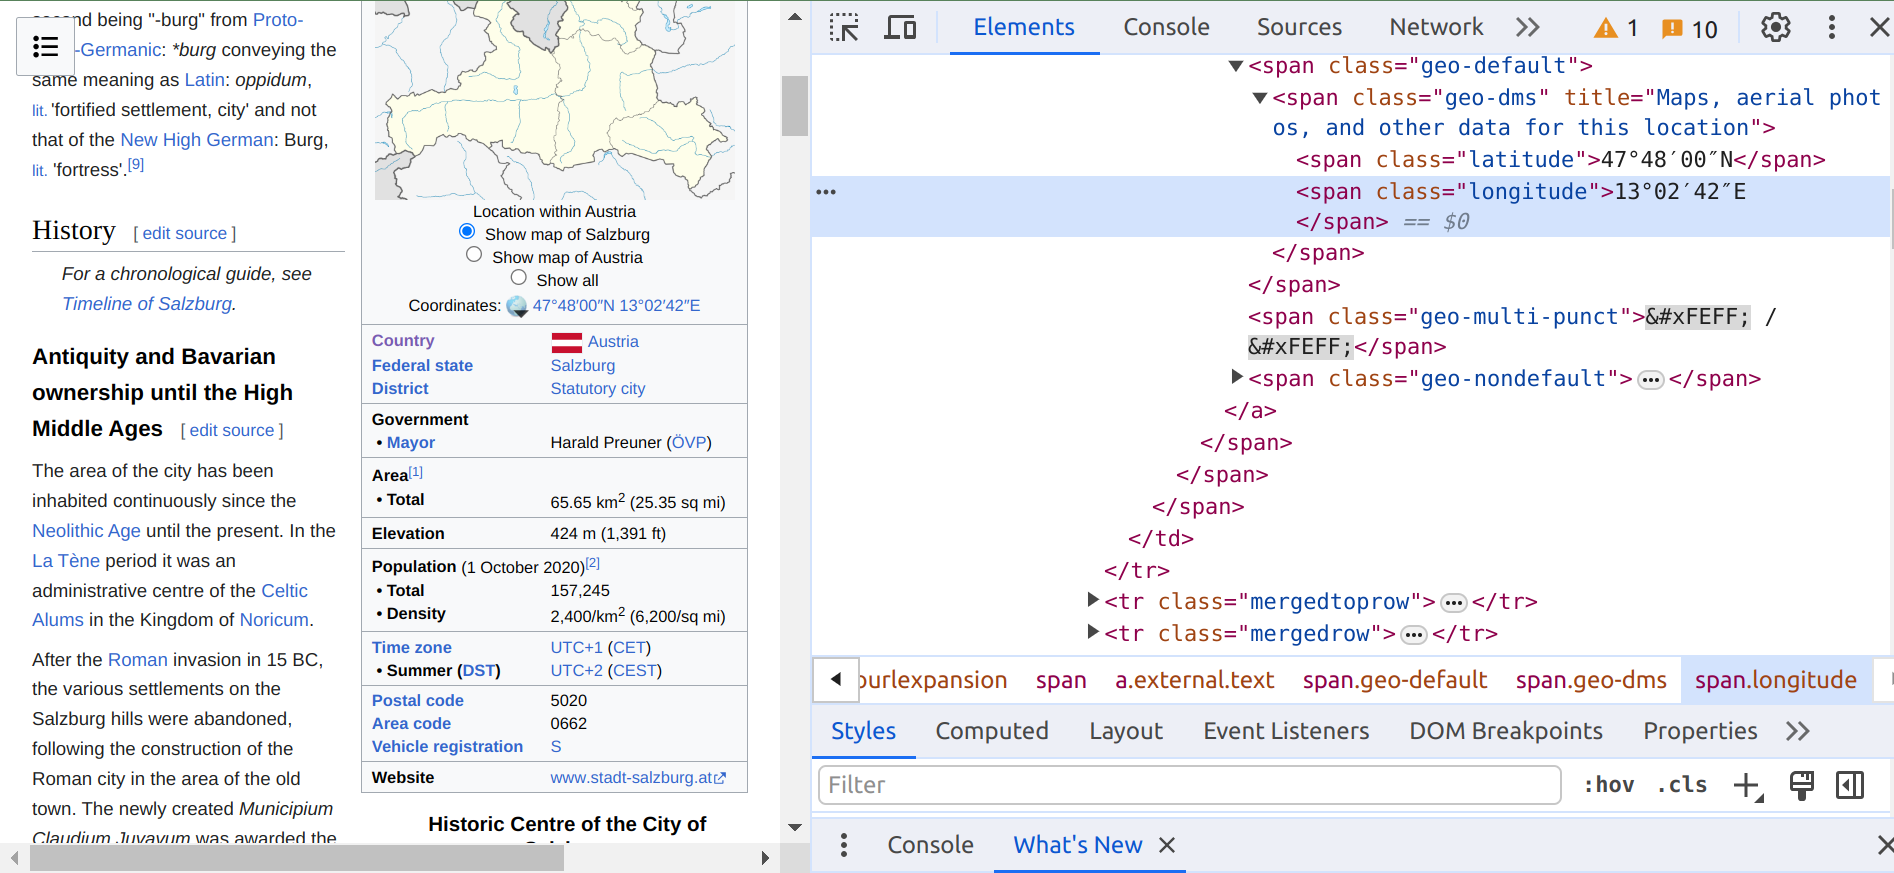Switch to the Console tab
Image resolution: width=1894 pixels, height=873 pixels.
pyautogui.click(x=1166, y=27)
